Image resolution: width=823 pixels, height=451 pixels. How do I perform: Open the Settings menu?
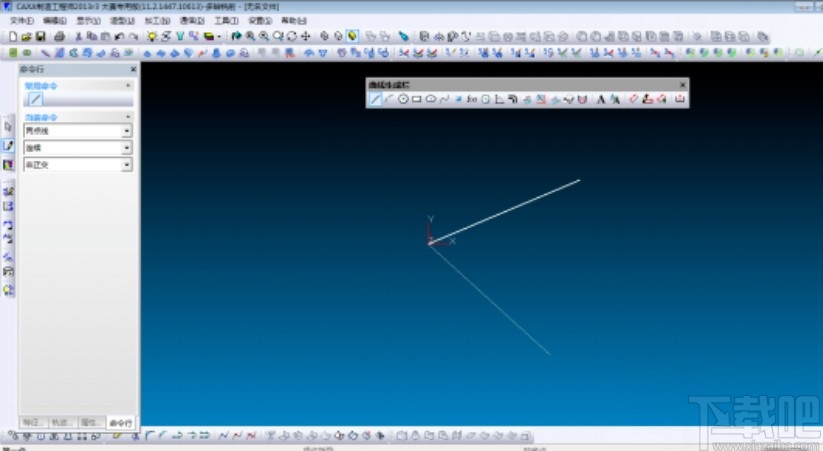260,20
